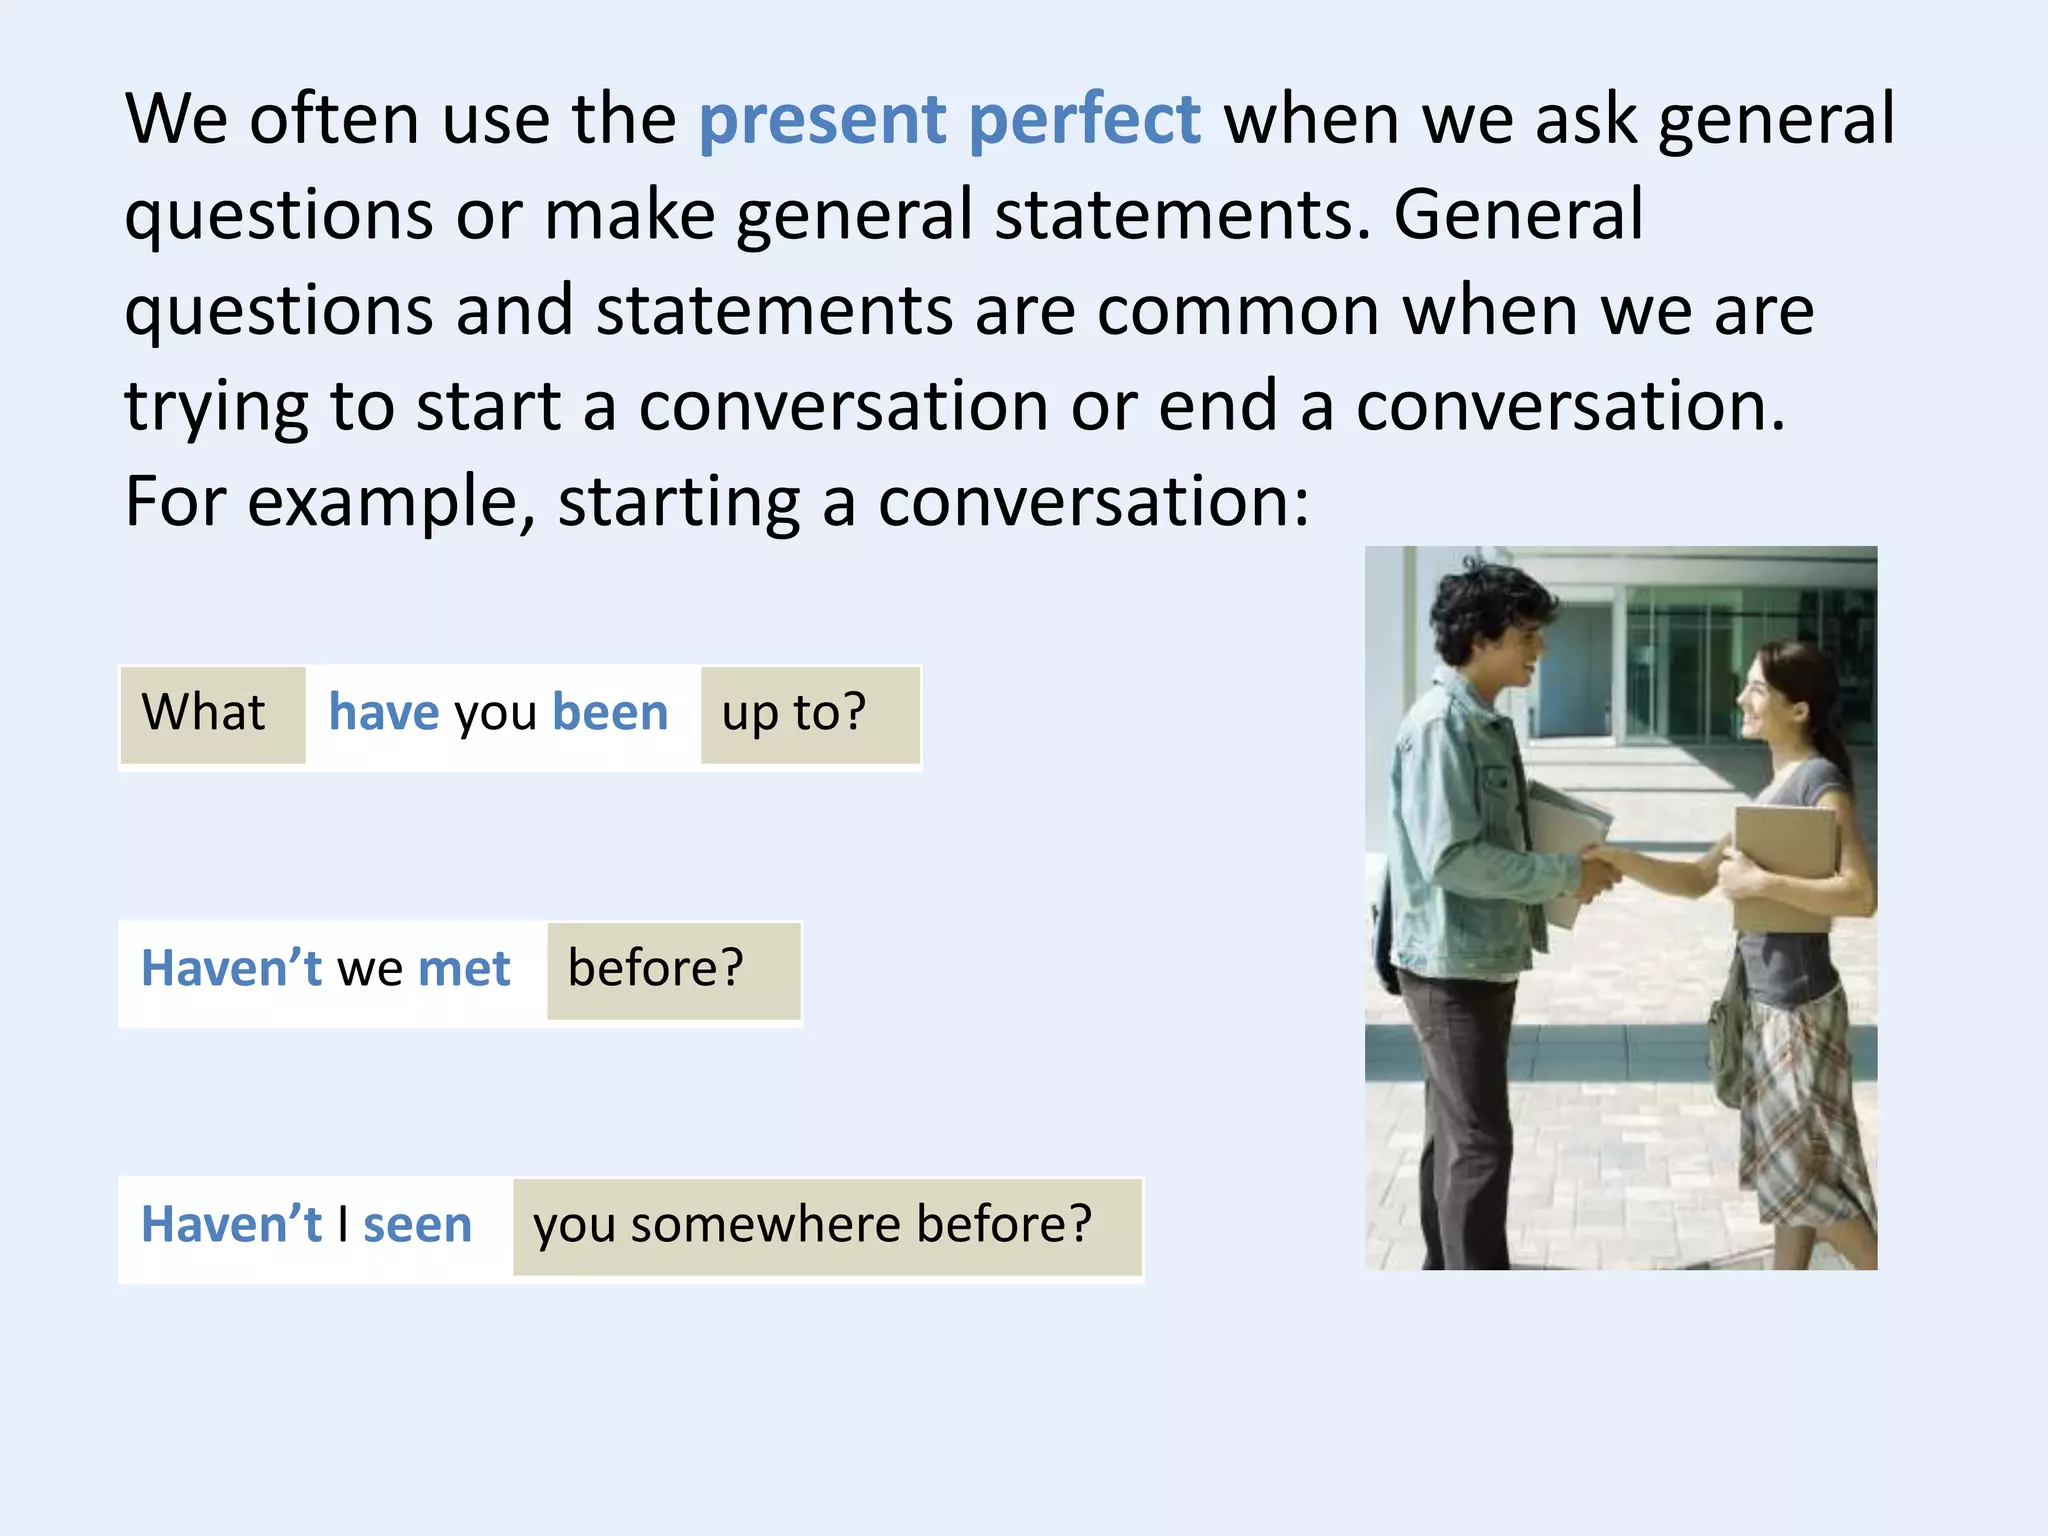2048x1536 pixels.
Task: Click 'Haven't' in the 'I seen' row
Action: [x=231, y=1225]
